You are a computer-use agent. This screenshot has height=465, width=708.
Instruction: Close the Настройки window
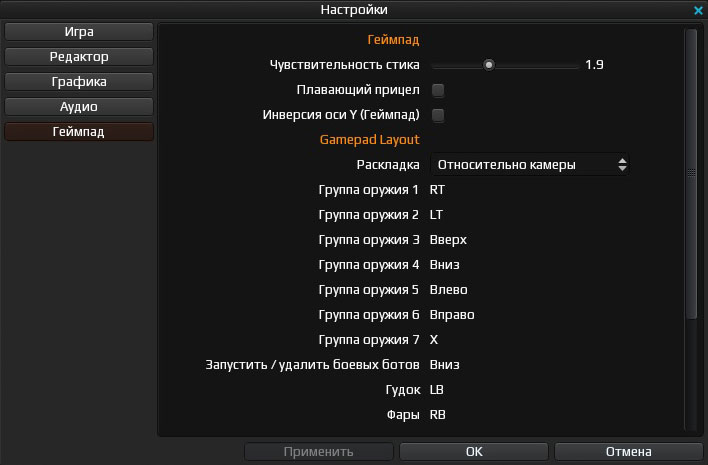(x=698, y=10)
